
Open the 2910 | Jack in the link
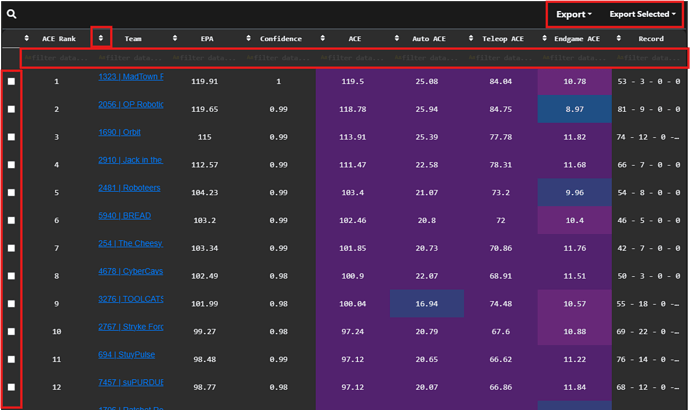click(x=131, y=160)
